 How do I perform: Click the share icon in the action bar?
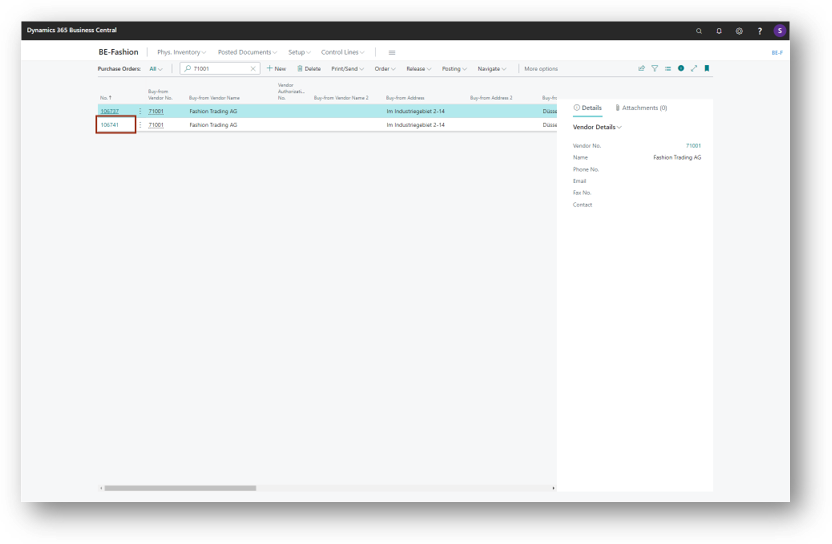pos(642,68)
